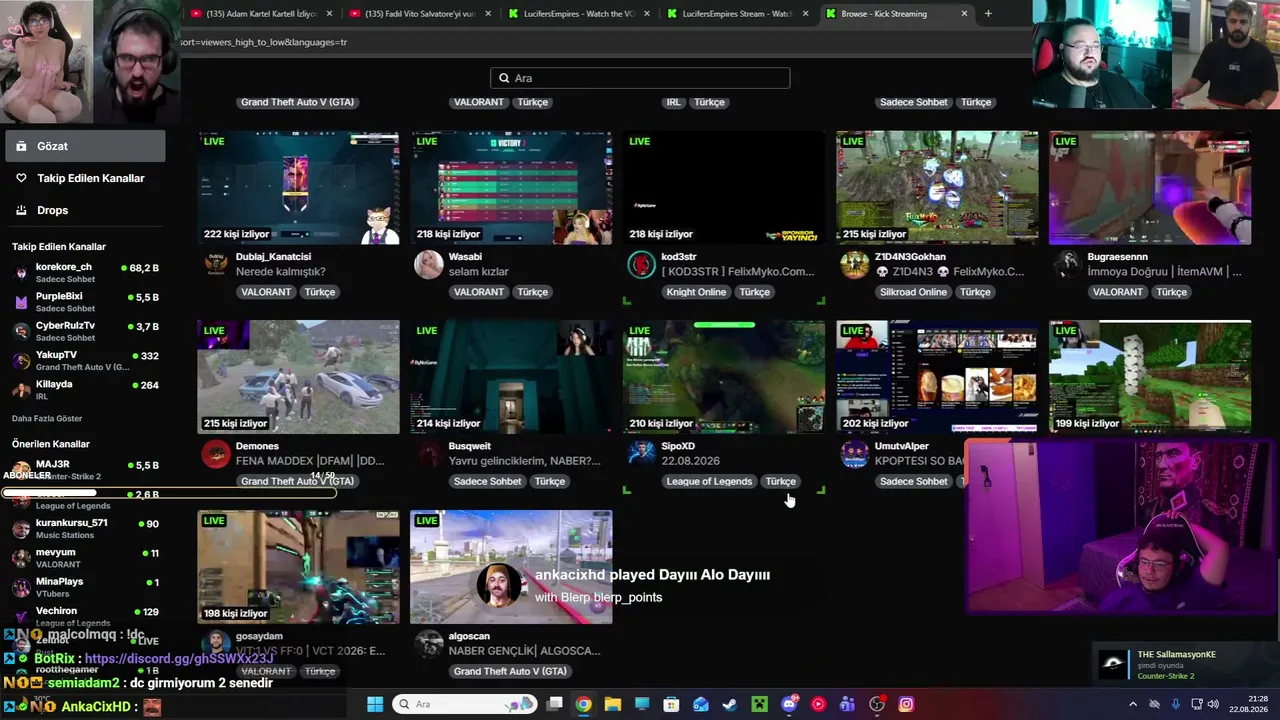Select League of Legends tag under SipoXD
This screenshot has height=720, width=1280.
coord(709,481)
